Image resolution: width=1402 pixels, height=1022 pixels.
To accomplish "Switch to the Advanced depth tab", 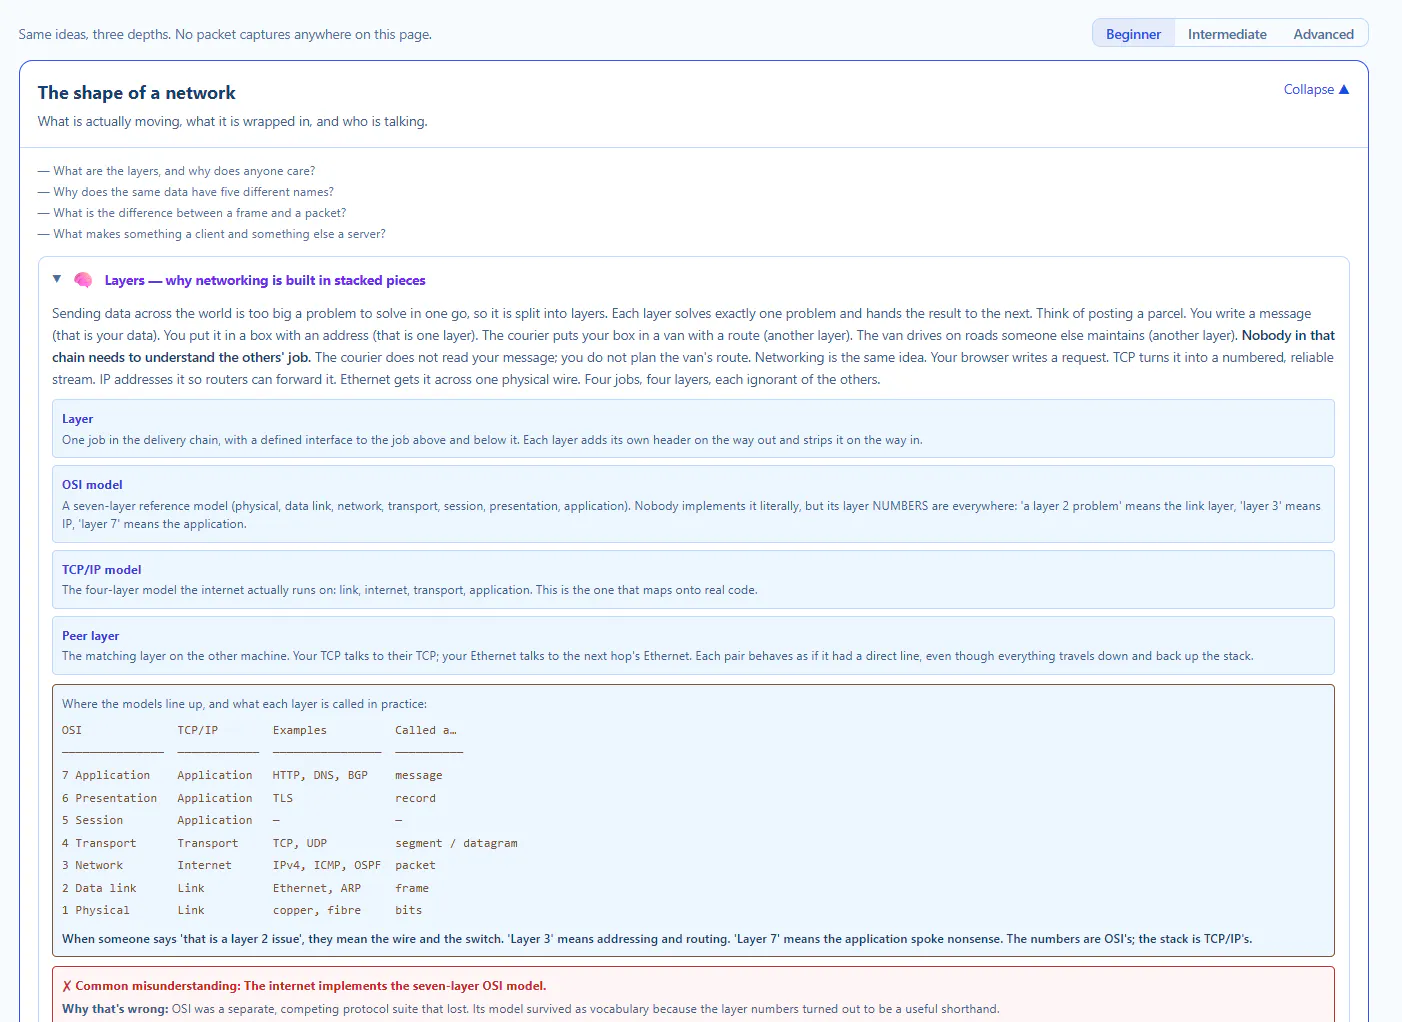I will (1323, 34).
